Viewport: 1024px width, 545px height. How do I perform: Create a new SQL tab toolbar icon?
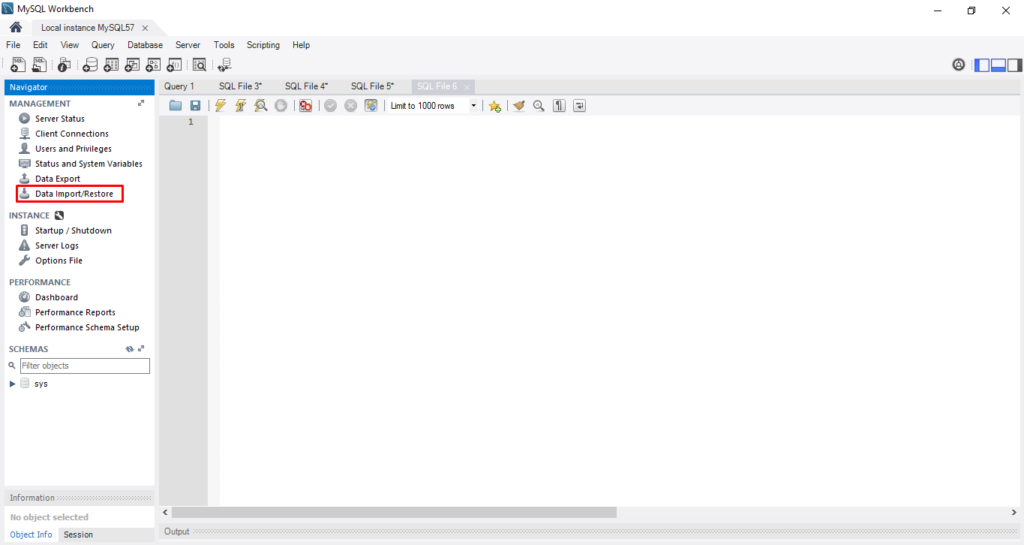point(18,65)
